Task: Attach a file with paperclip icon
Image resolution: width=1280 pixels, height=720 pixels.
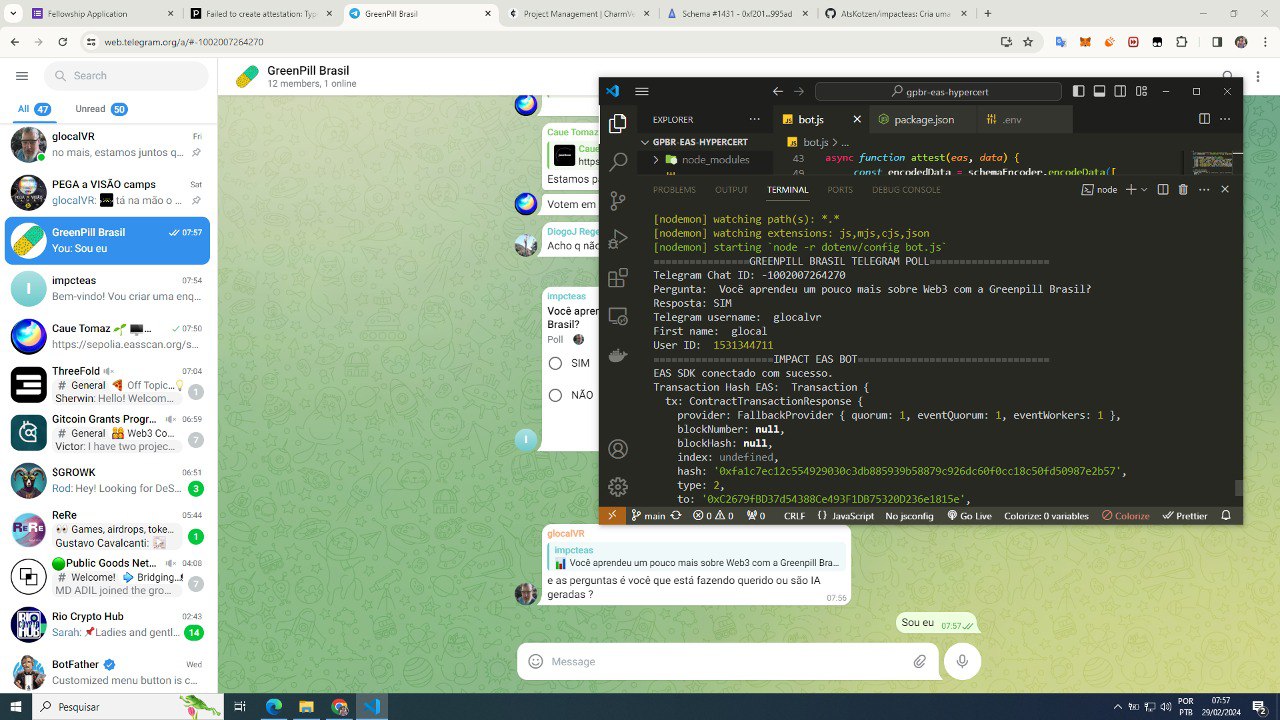Action: tap(920, 662)
